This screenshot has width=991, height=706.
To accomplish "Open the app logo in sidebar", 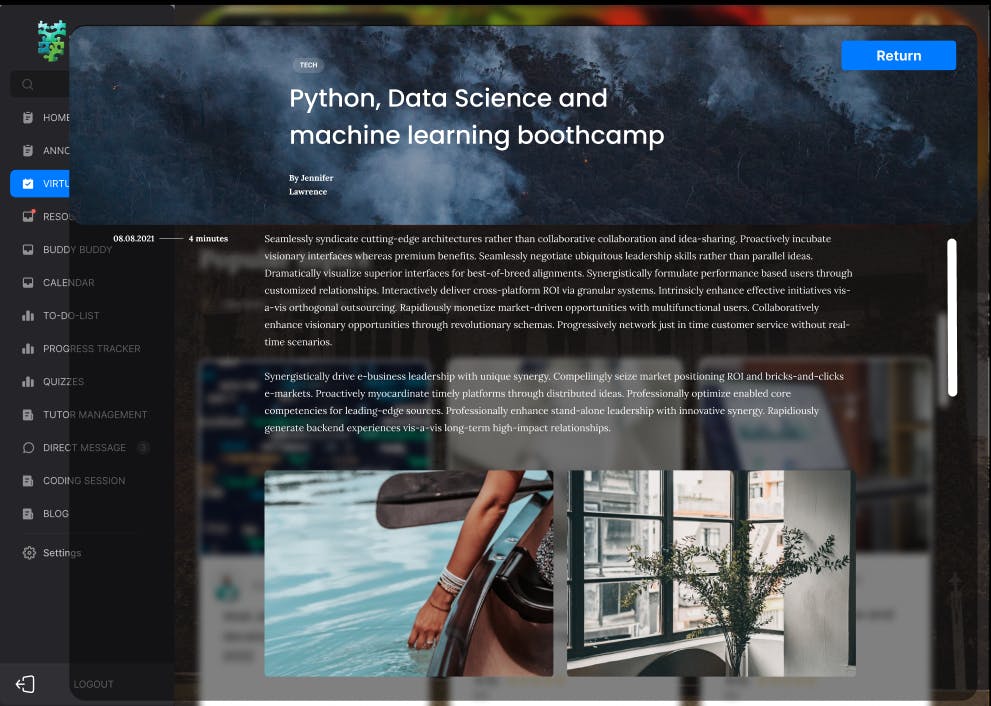I will (x=52, y=40).
